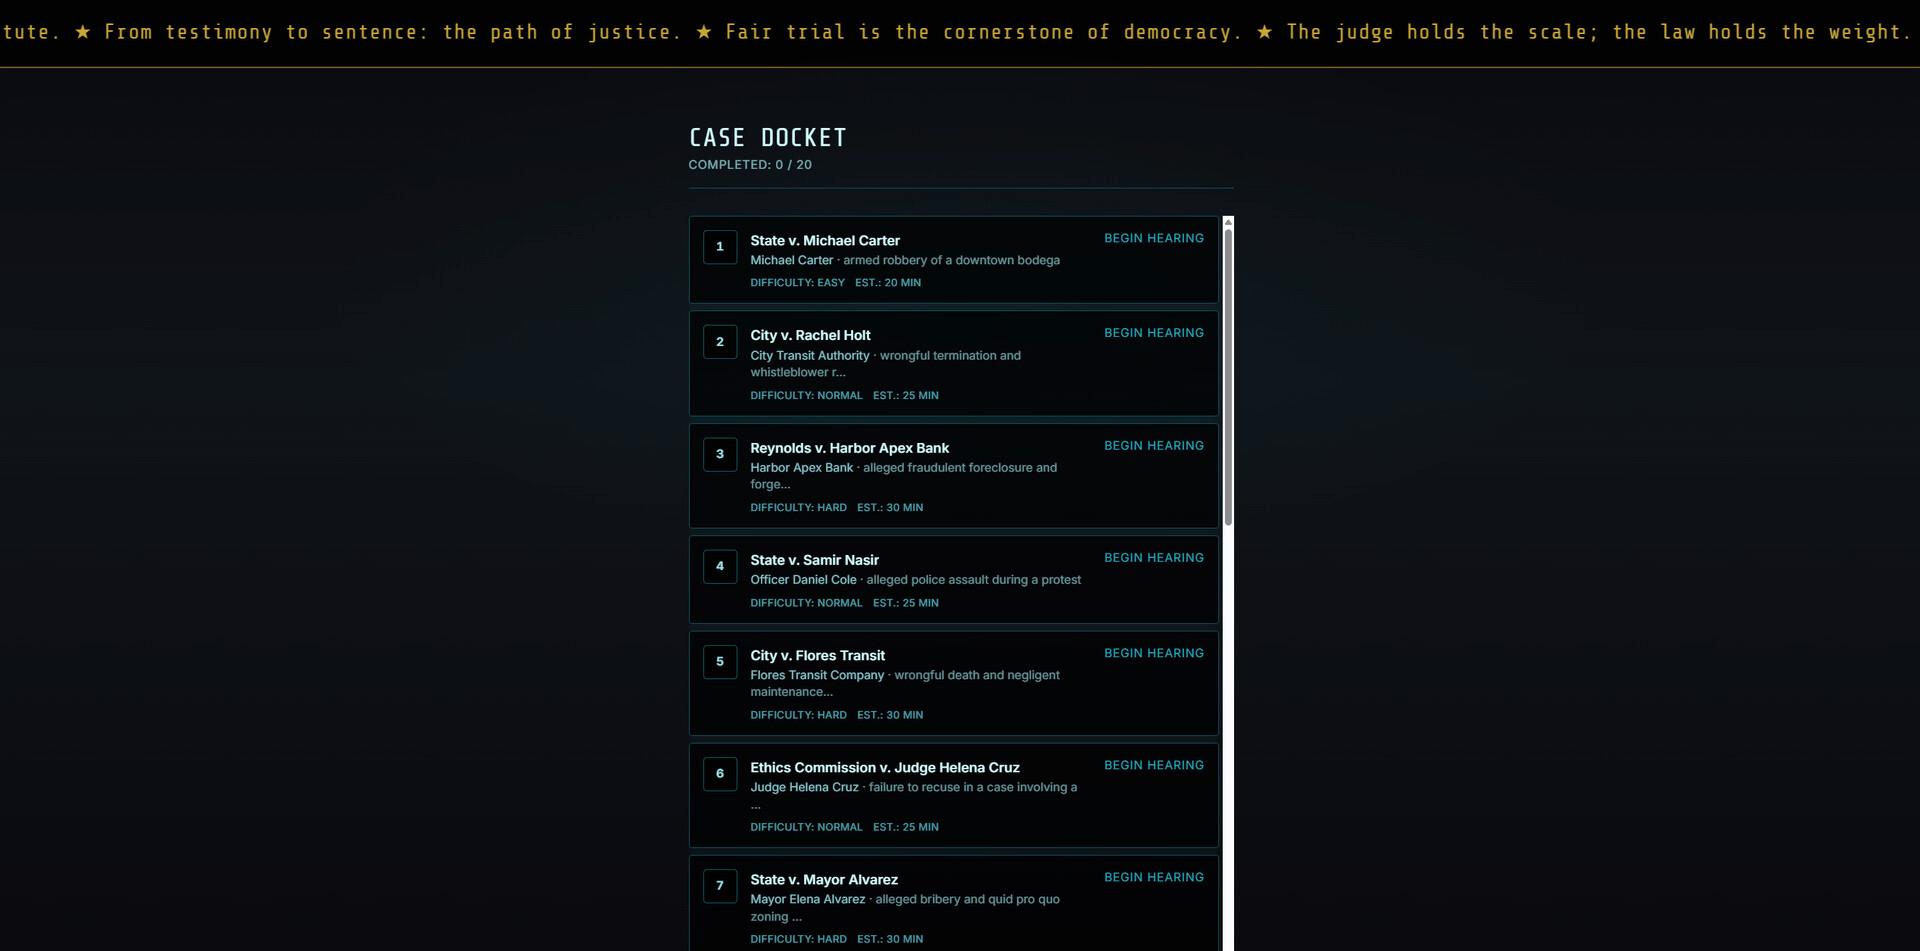Start the Reynolds v. Harbor Apex Bank hearing
Screen dimensions: 1920x951
[1153, 446]
